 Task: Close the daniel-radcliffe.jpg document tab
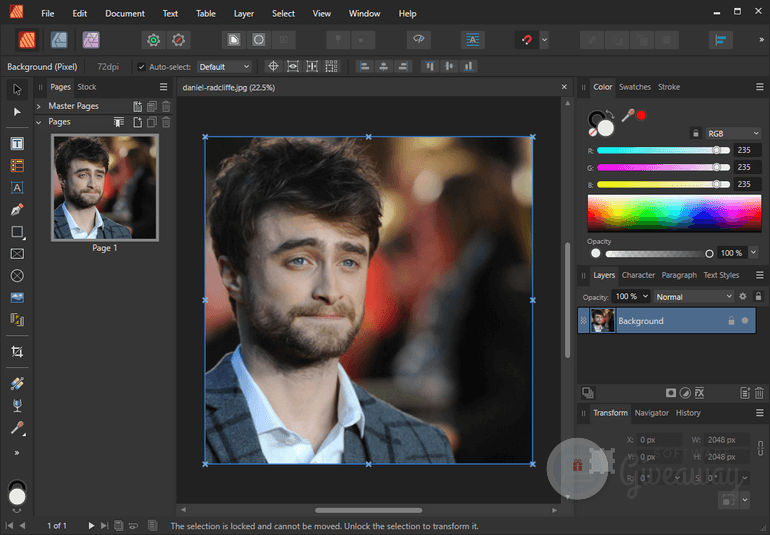564,87
